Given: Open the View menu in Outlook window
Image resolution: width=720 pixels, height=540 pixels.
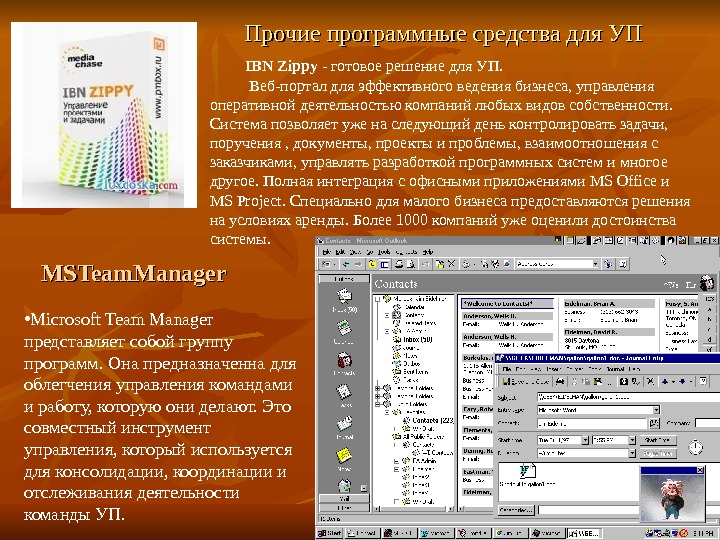Looking at the screenshot, I should (355, 252).
